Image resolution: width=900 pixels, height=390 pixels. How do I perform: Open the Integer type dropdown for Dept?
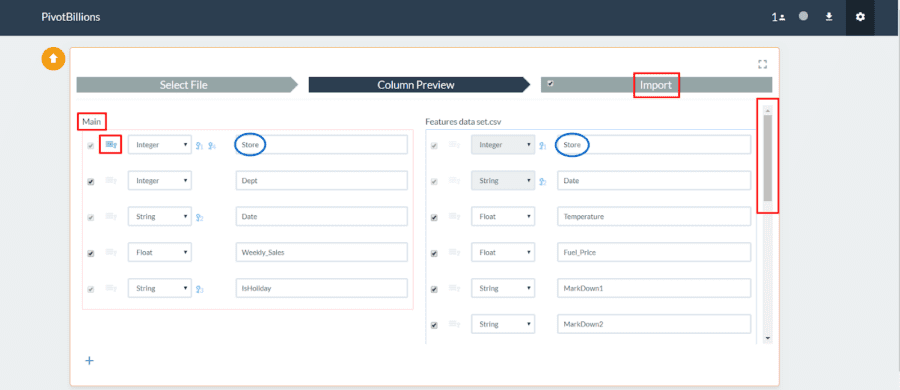click(x=160, y=180)
